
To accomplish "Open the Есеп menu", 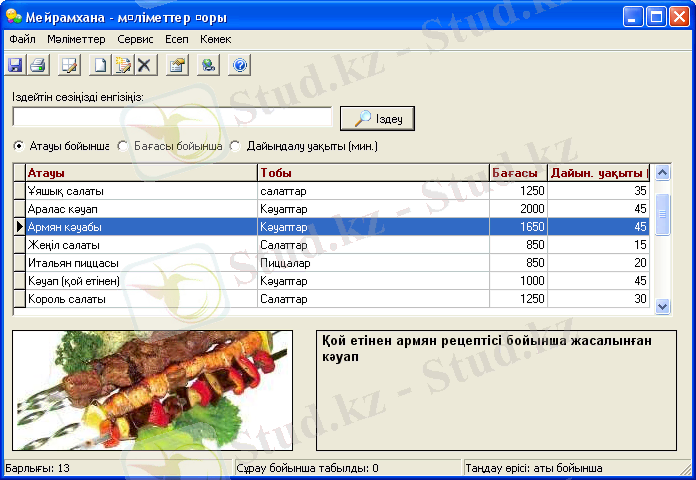I will click(x=177, y=40).
